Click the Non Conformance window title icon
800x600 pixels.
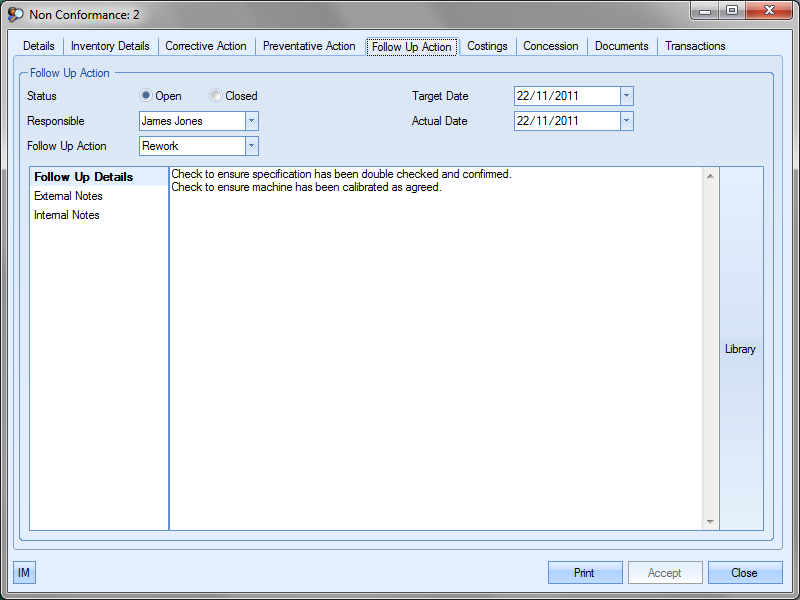pos(15,14)
